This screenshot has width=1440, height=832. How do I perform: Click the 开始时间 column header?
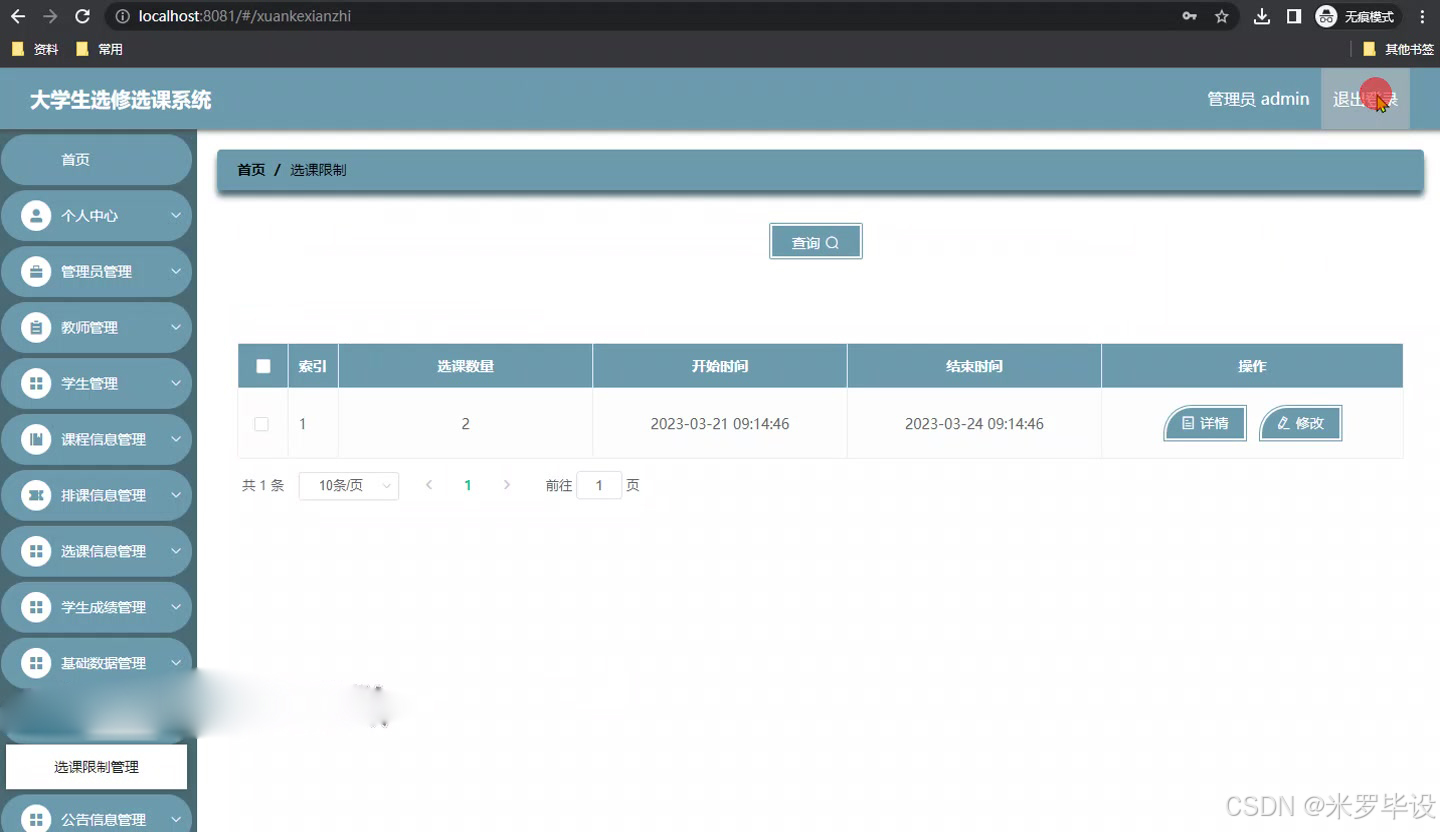click(720, 366)
